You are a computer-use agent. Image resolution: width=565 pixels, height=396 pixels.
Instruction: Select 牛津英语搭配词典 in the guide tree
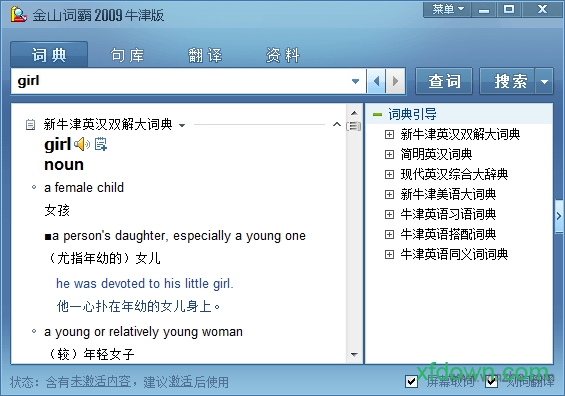point(448,235)
